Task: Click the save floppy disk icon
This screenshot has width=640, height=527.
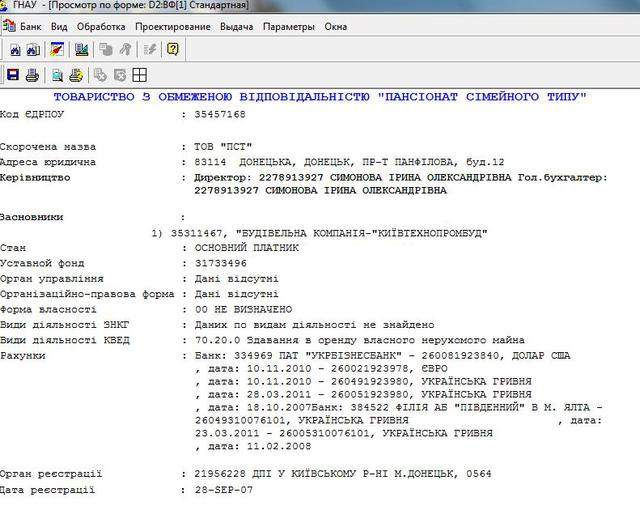Action: [13, 74]
